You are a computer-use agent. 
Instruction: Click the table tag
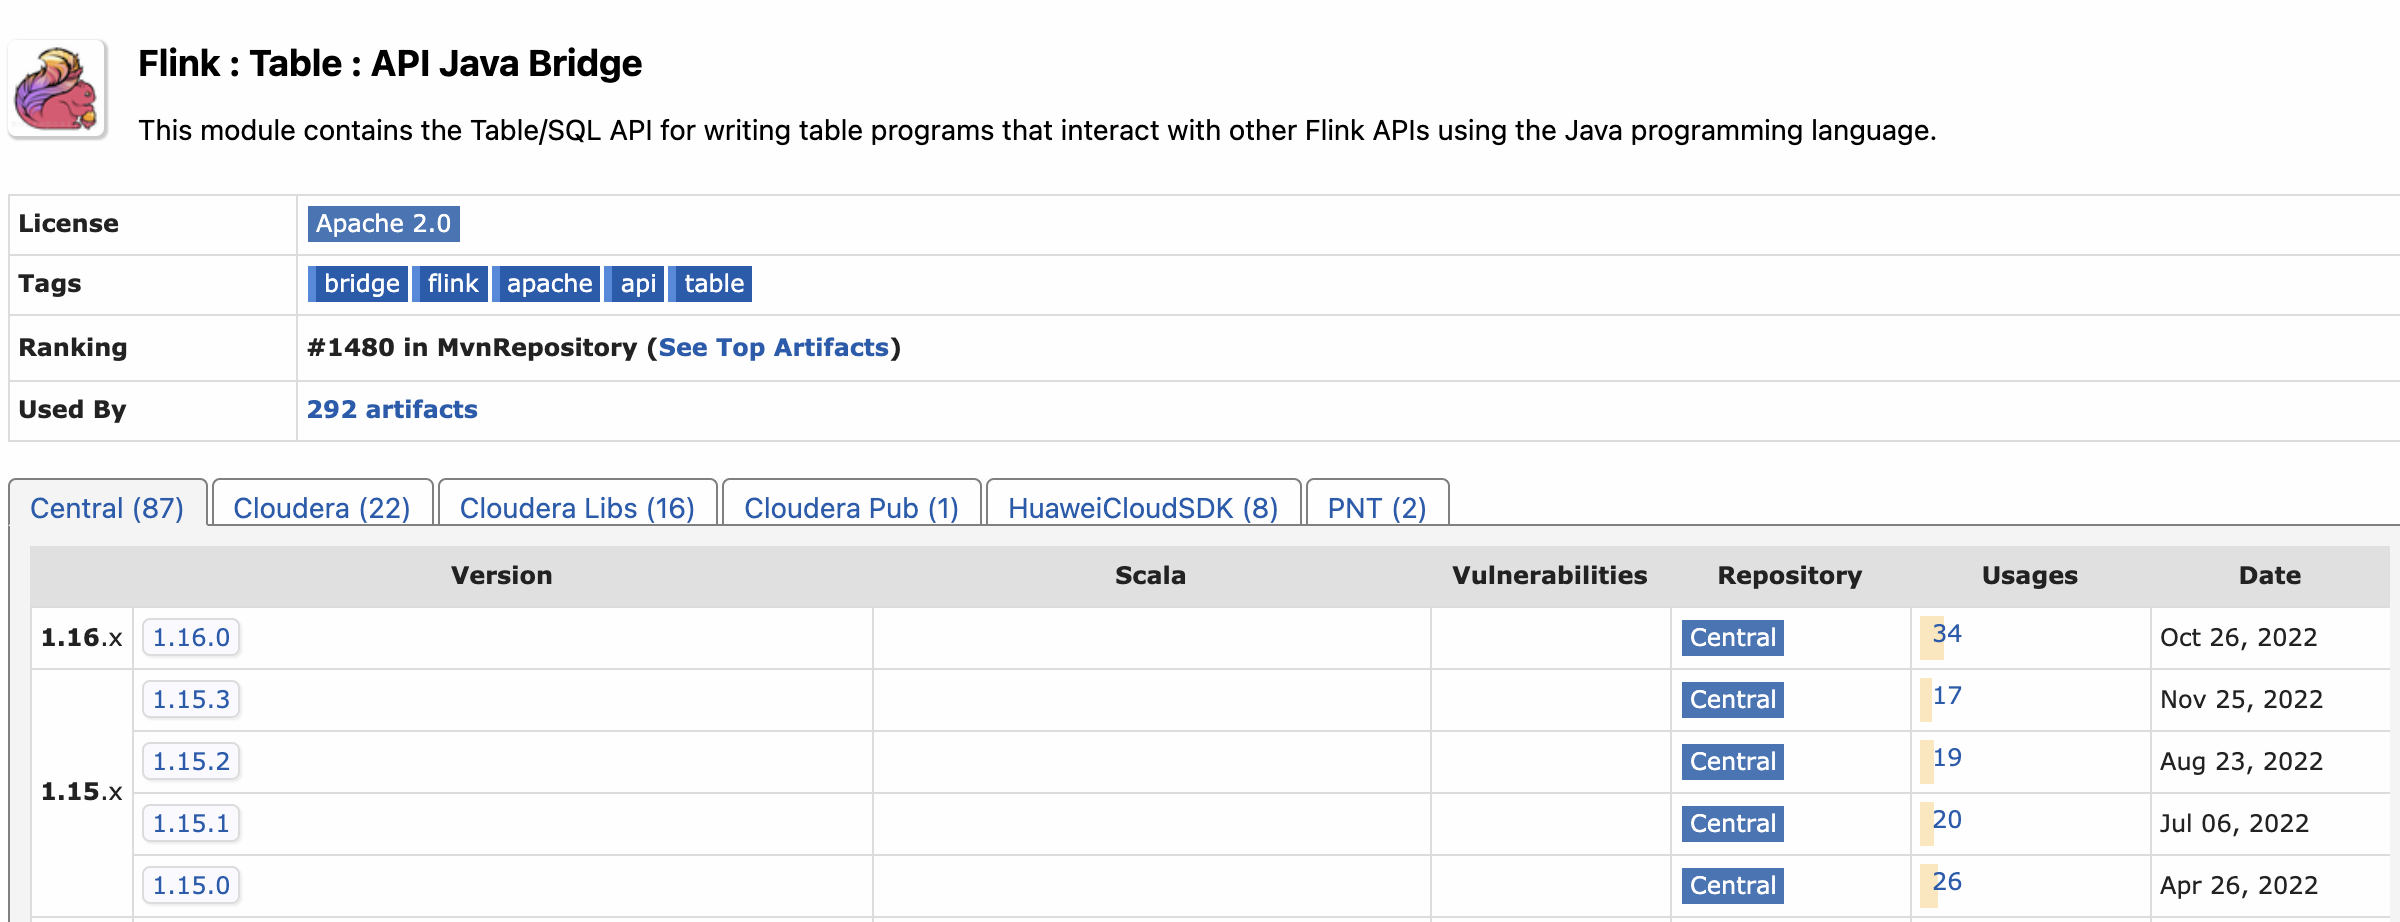pos(713,284)
